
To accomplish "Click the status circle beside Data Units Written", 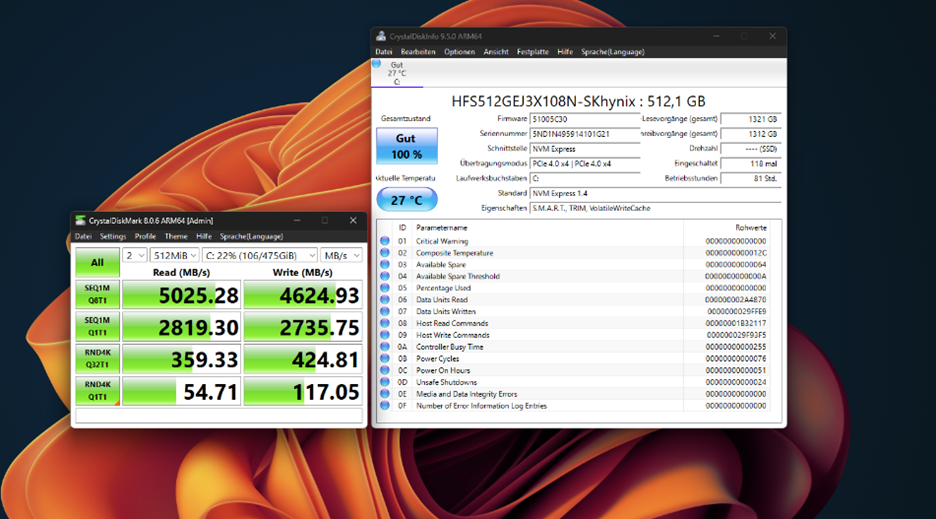I will point(385,311).
